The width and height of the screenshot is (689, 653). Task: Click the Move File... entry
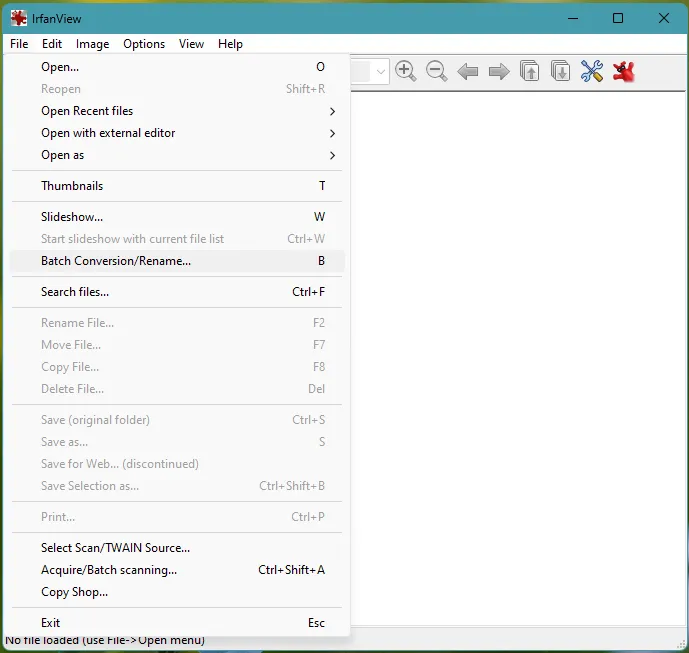click(177, 345)
